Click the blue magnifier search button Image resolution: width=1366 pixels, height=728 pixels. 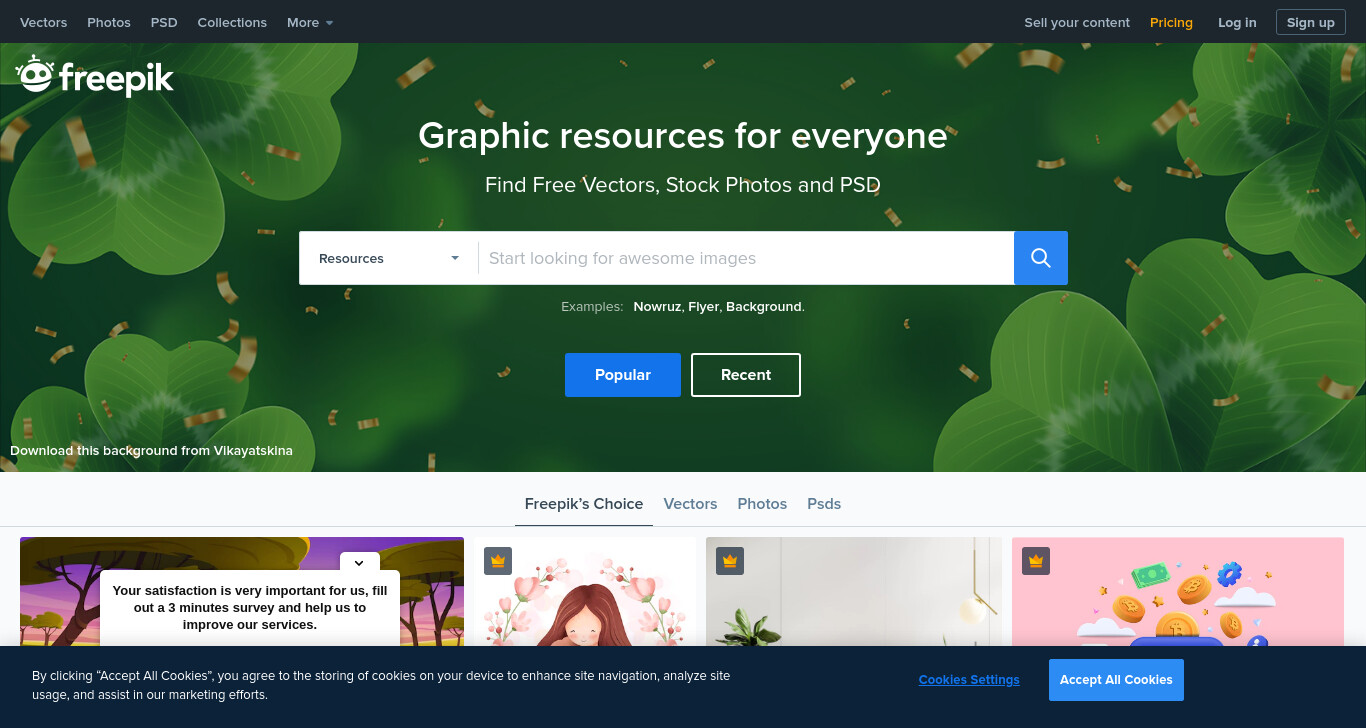(x=1041, y=258)
